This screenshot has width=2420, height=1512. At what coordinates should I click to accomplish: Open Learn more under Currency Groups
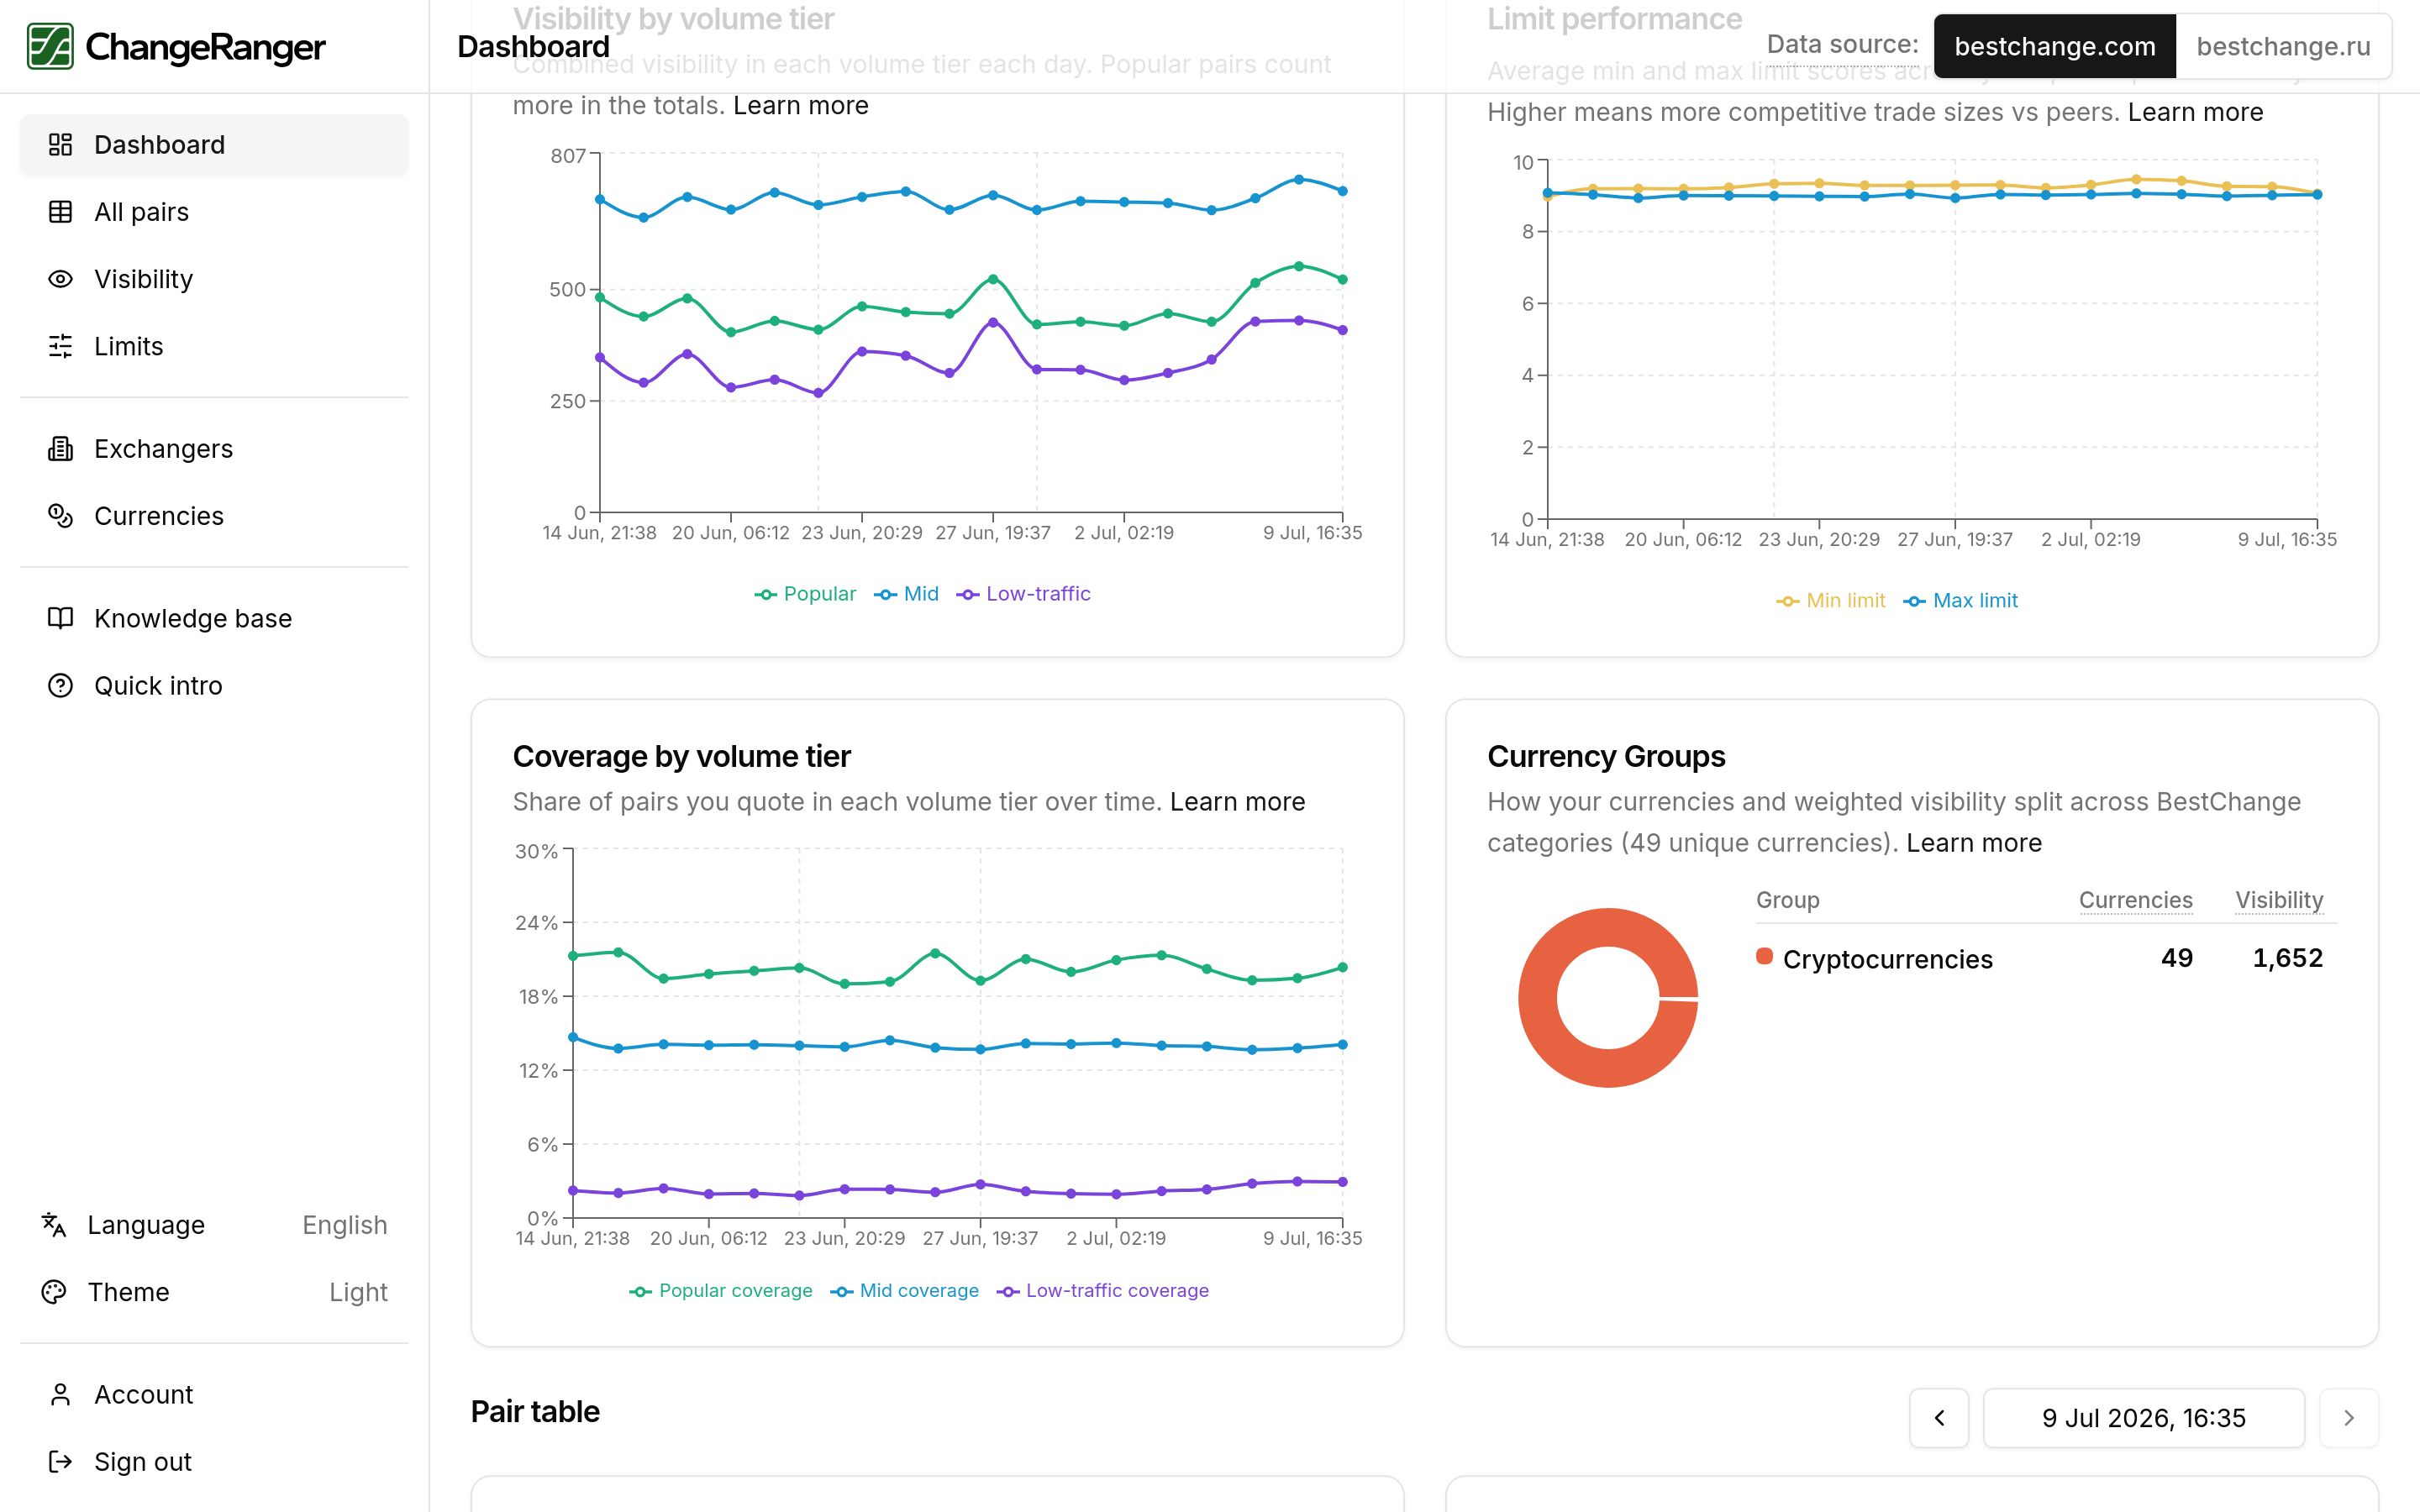[x=1973, y=842]
